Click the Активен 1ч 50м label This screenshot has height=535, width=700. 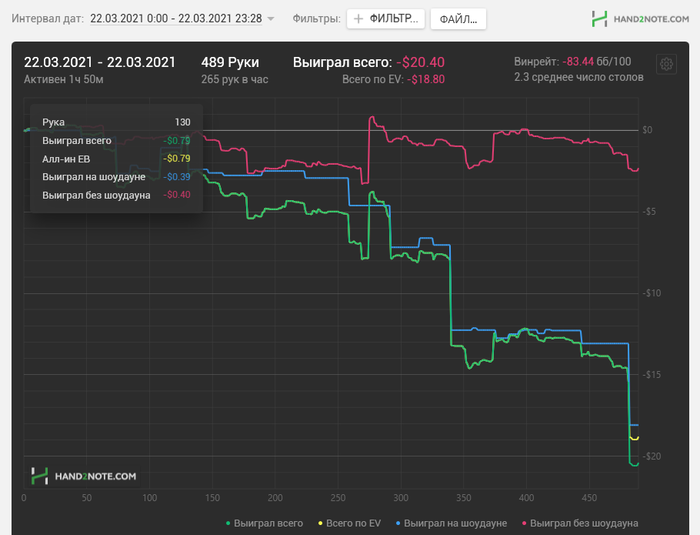point(64,79)
